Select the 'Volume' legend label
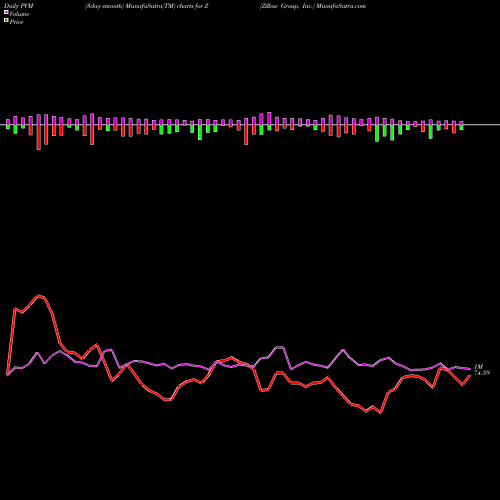500x500 pixels. tap(19, 14)
